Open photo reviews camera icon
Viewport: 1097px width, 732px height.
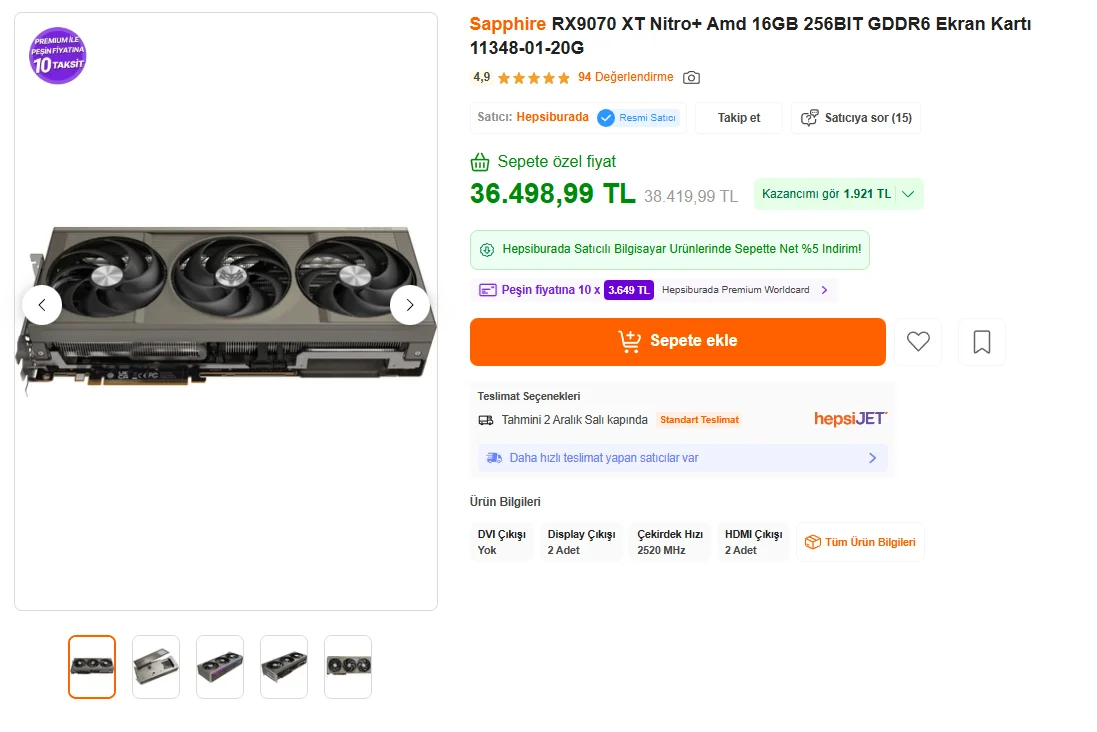[691, 77]
